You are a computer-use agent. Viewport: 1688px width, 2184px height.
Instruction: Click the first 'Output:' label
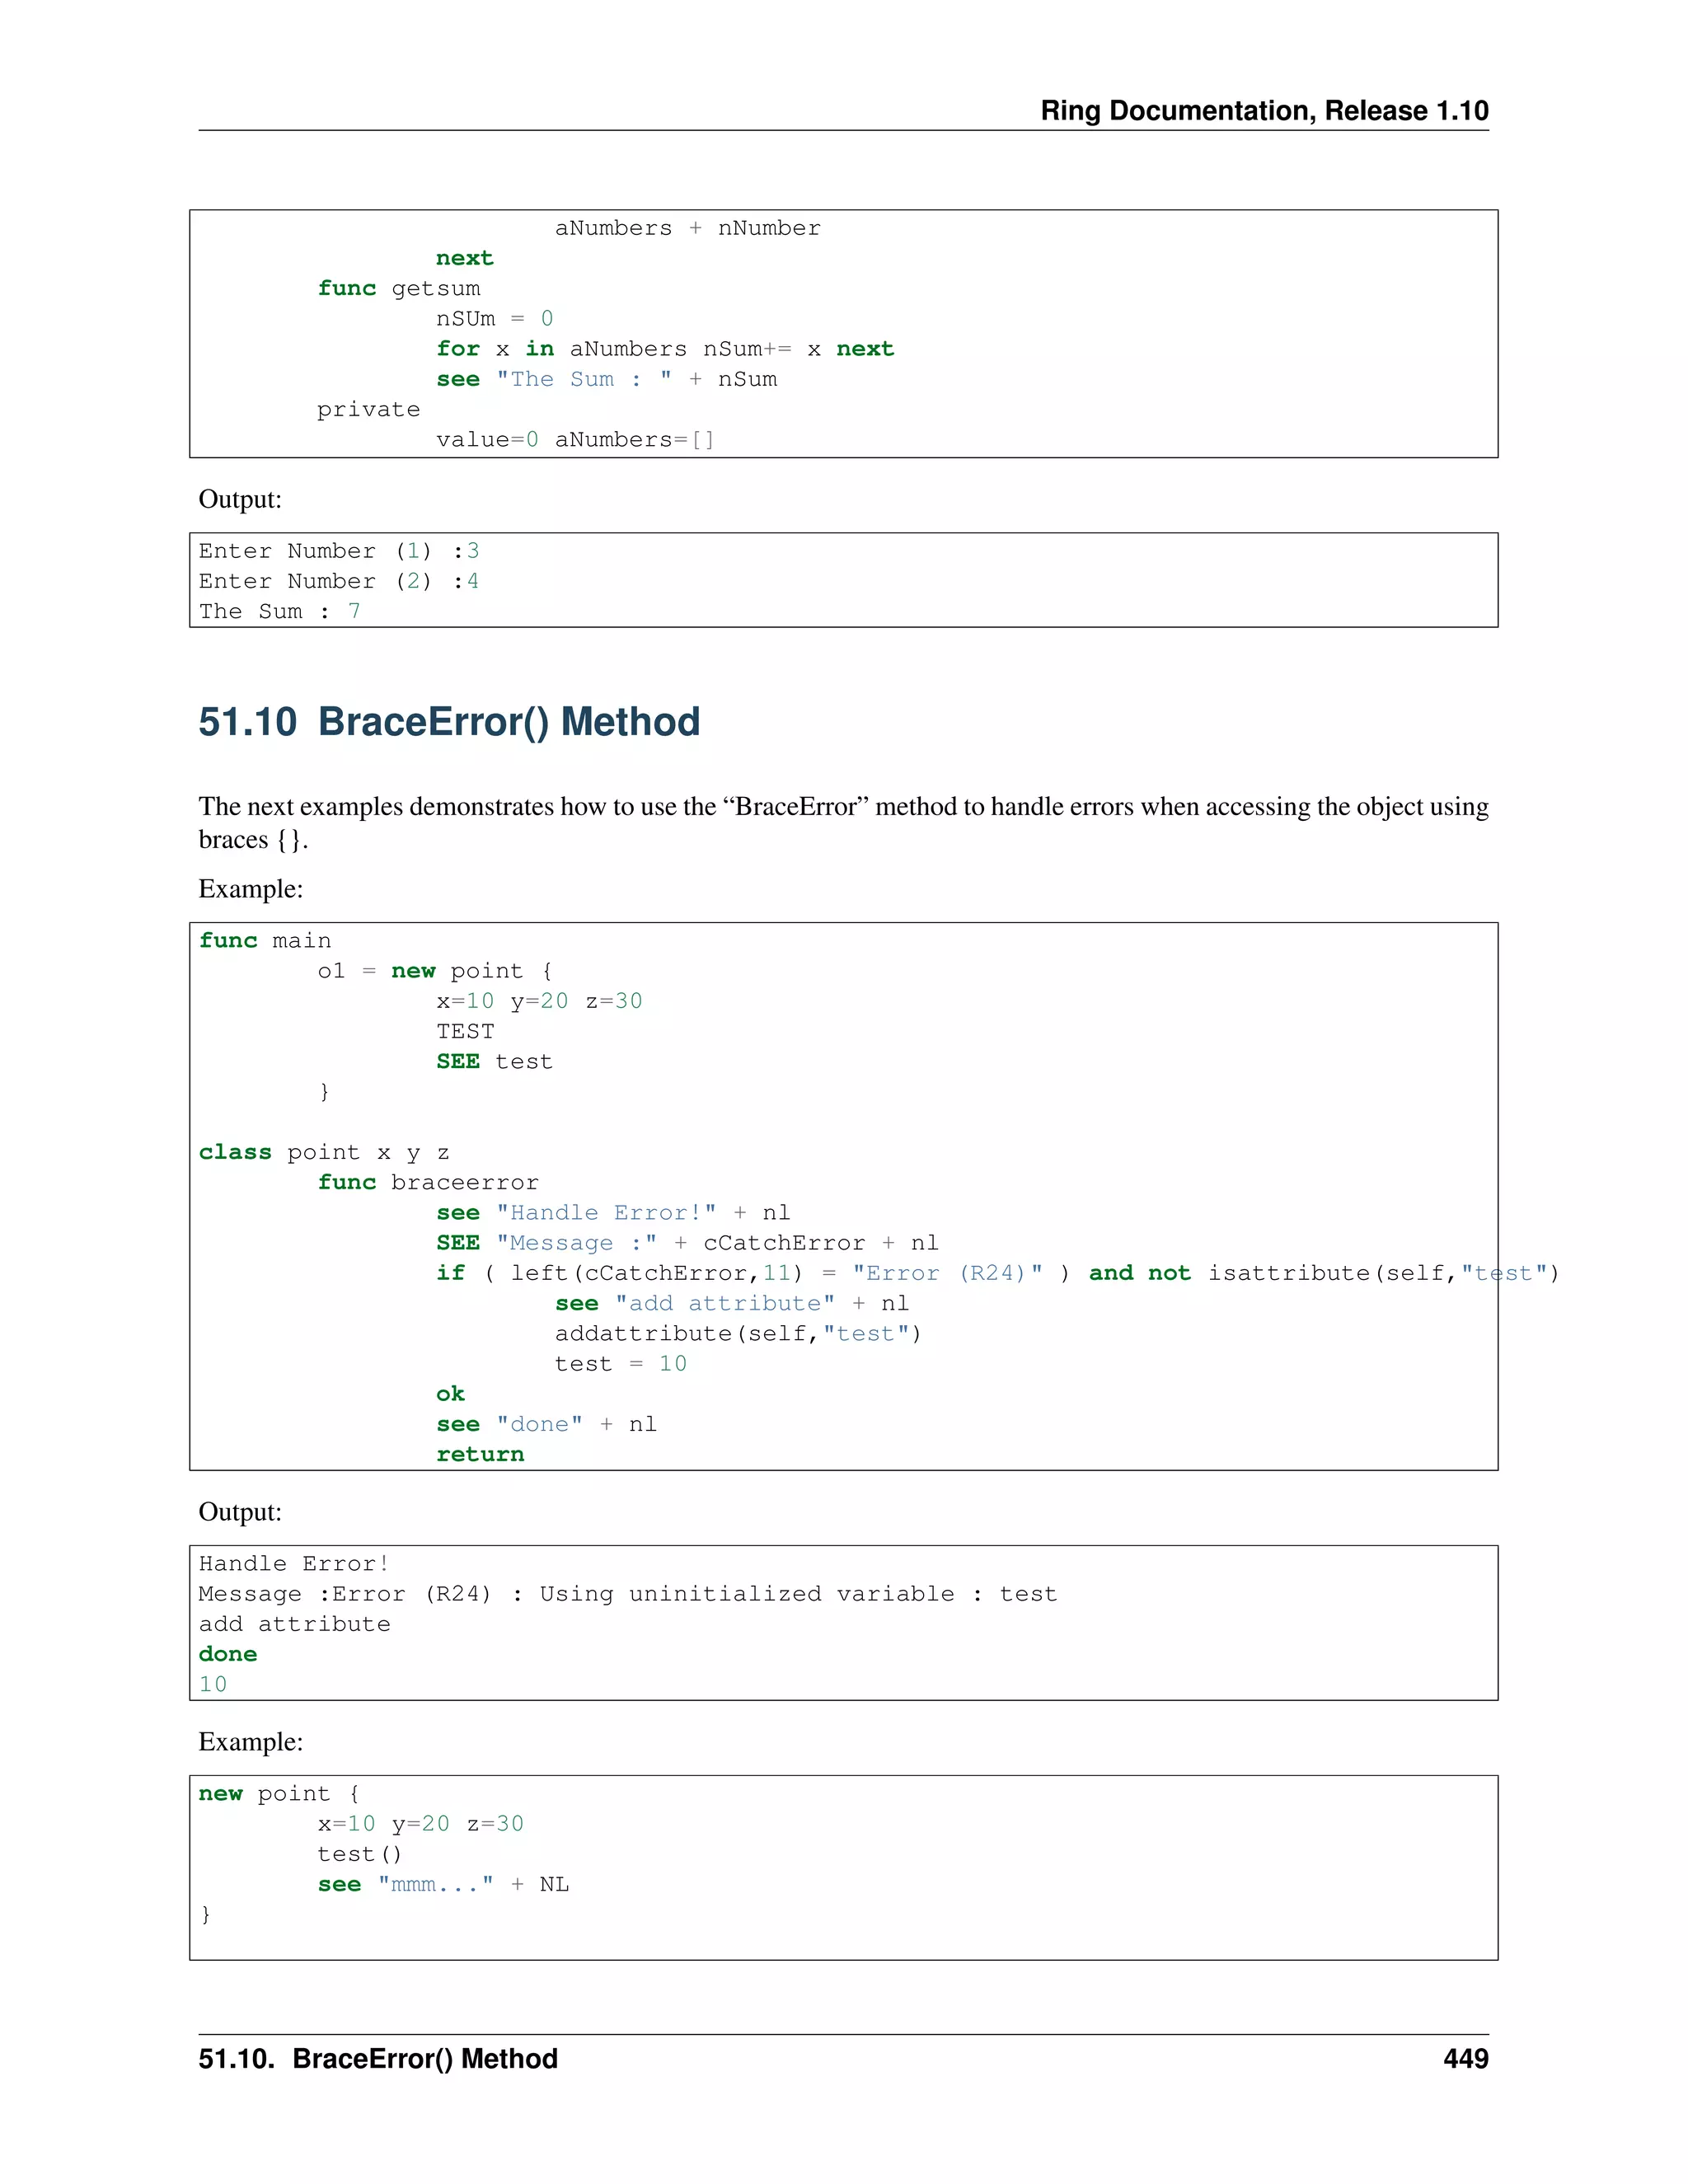pos(240,499)
